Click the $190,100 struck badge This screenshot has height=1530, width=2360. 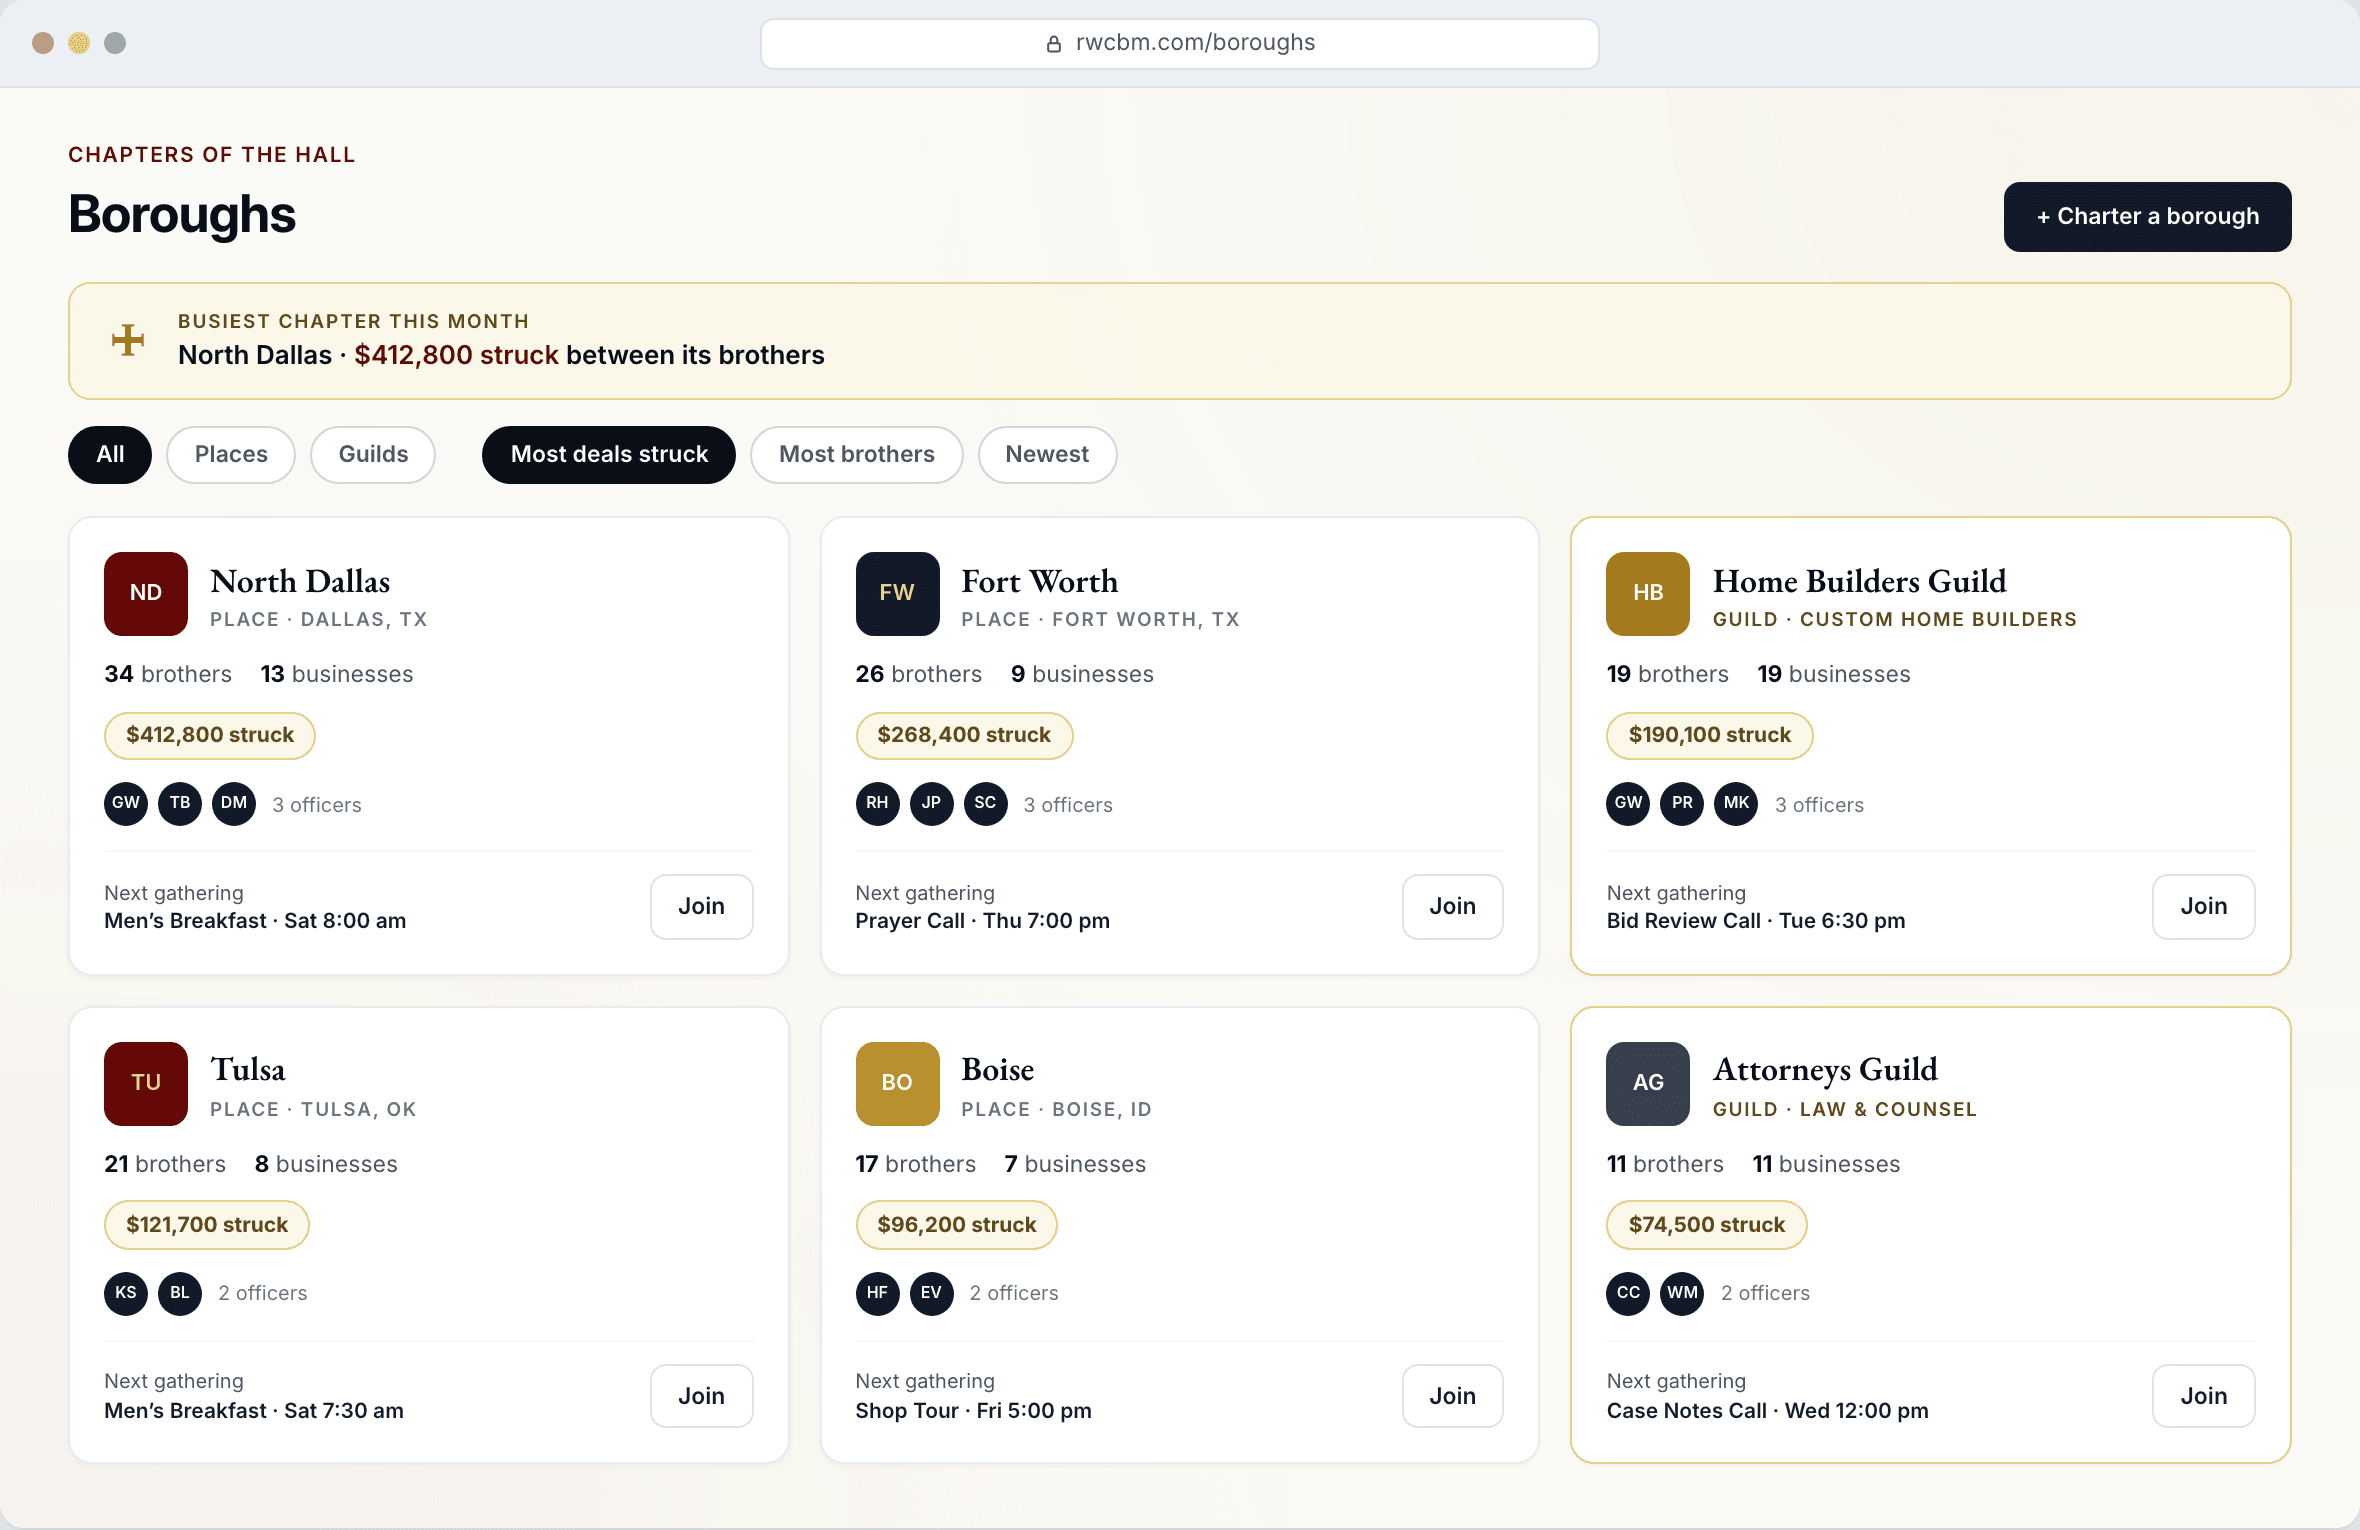1710,735
